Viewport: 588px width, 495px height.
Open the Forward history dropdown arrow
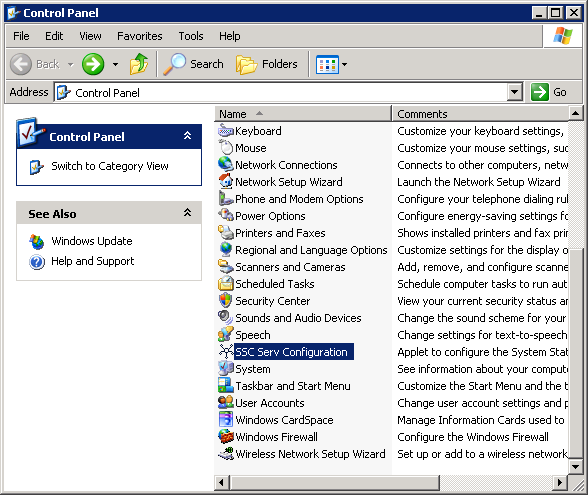coord(116,64)
